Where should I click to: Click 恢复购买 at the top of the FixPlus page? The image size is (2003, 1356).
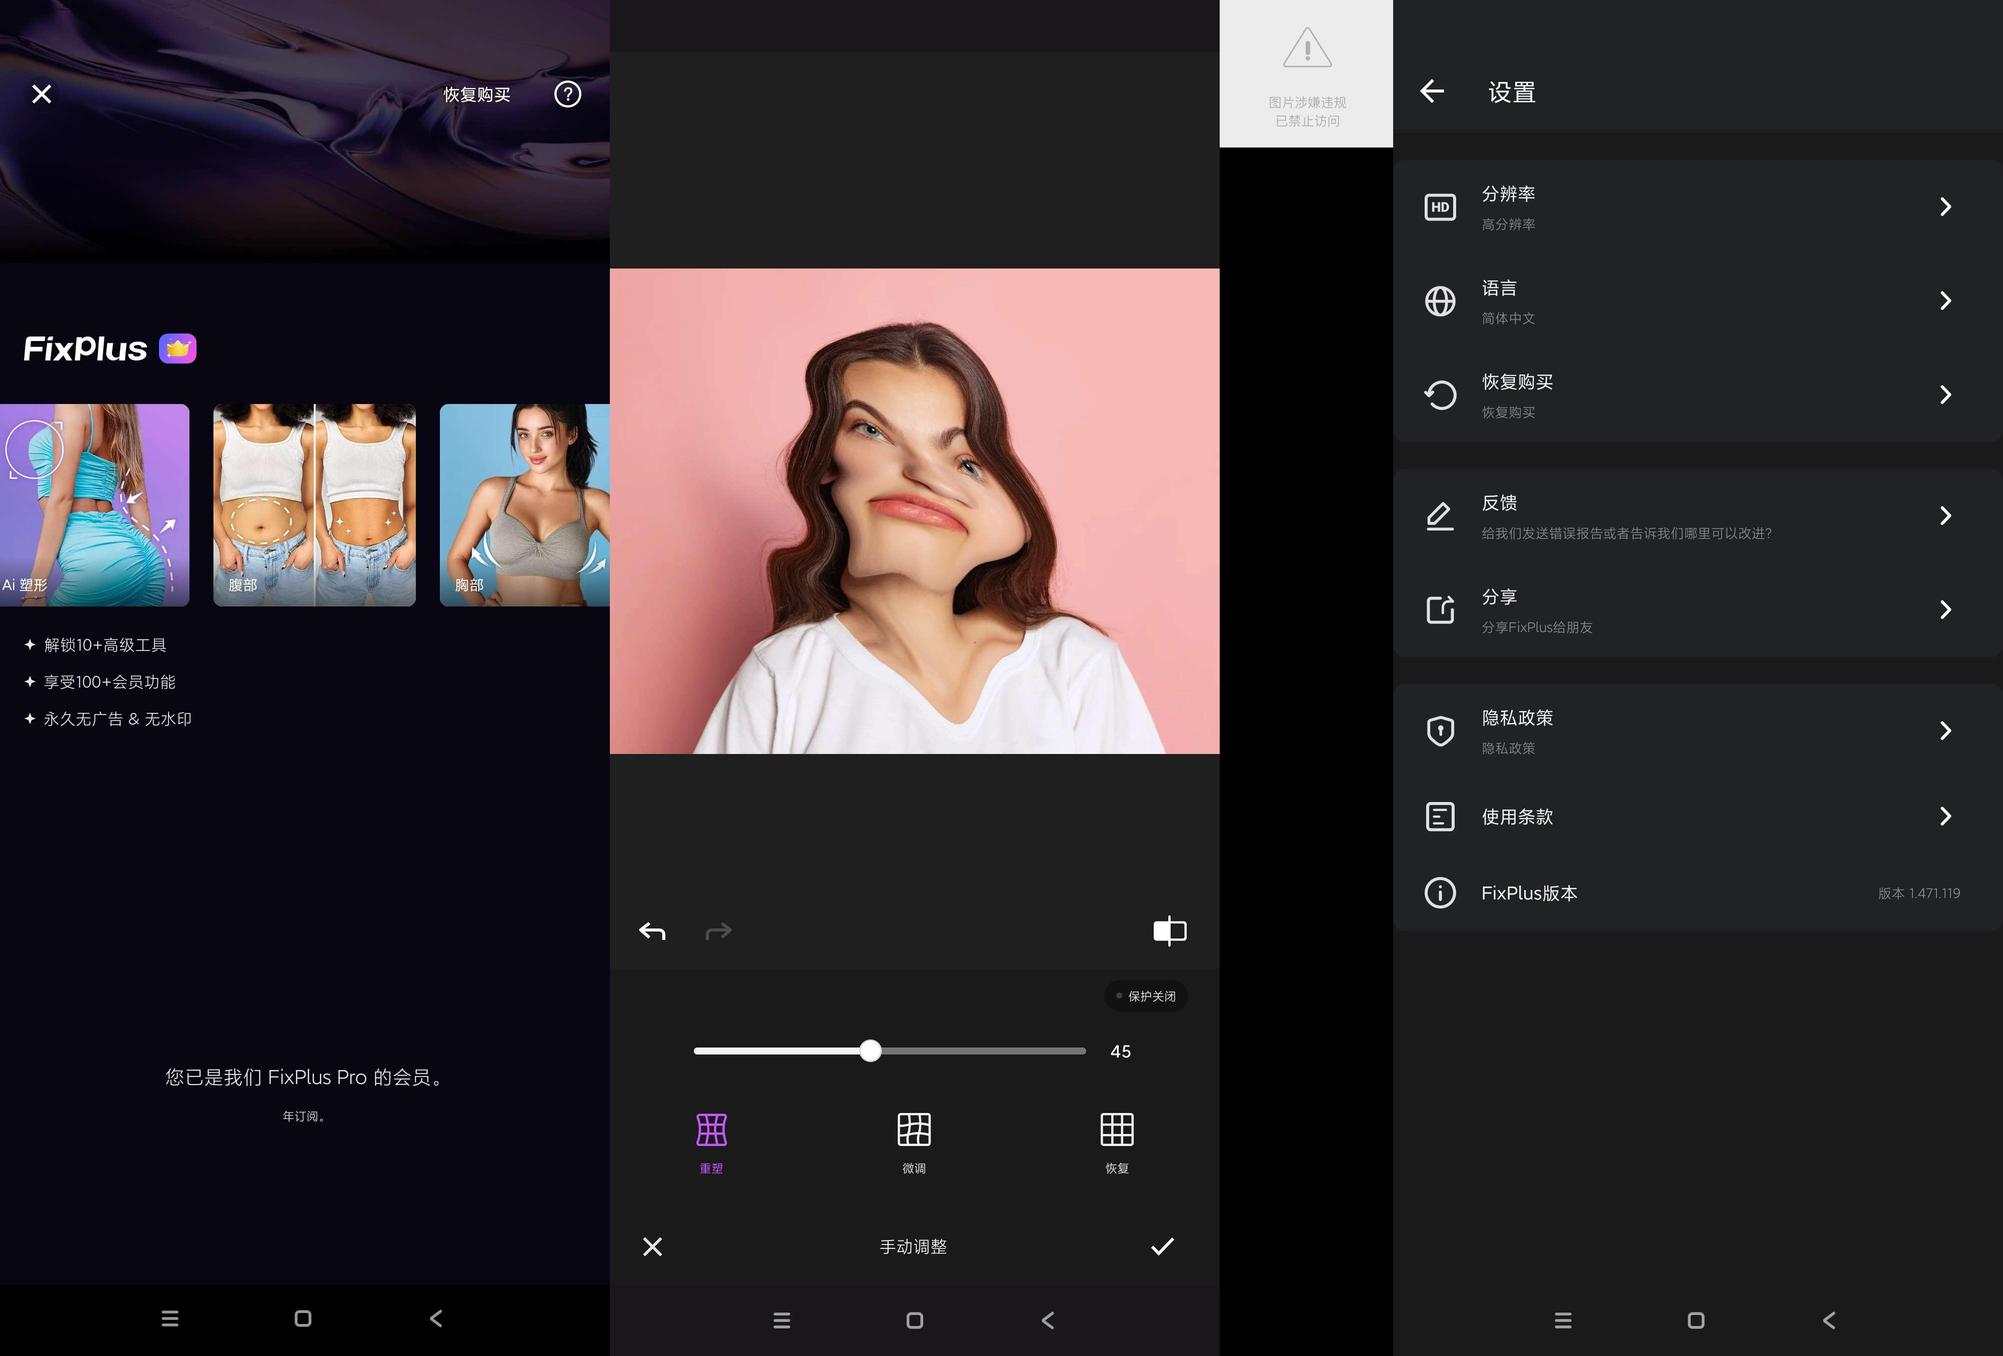pos(477,94)
